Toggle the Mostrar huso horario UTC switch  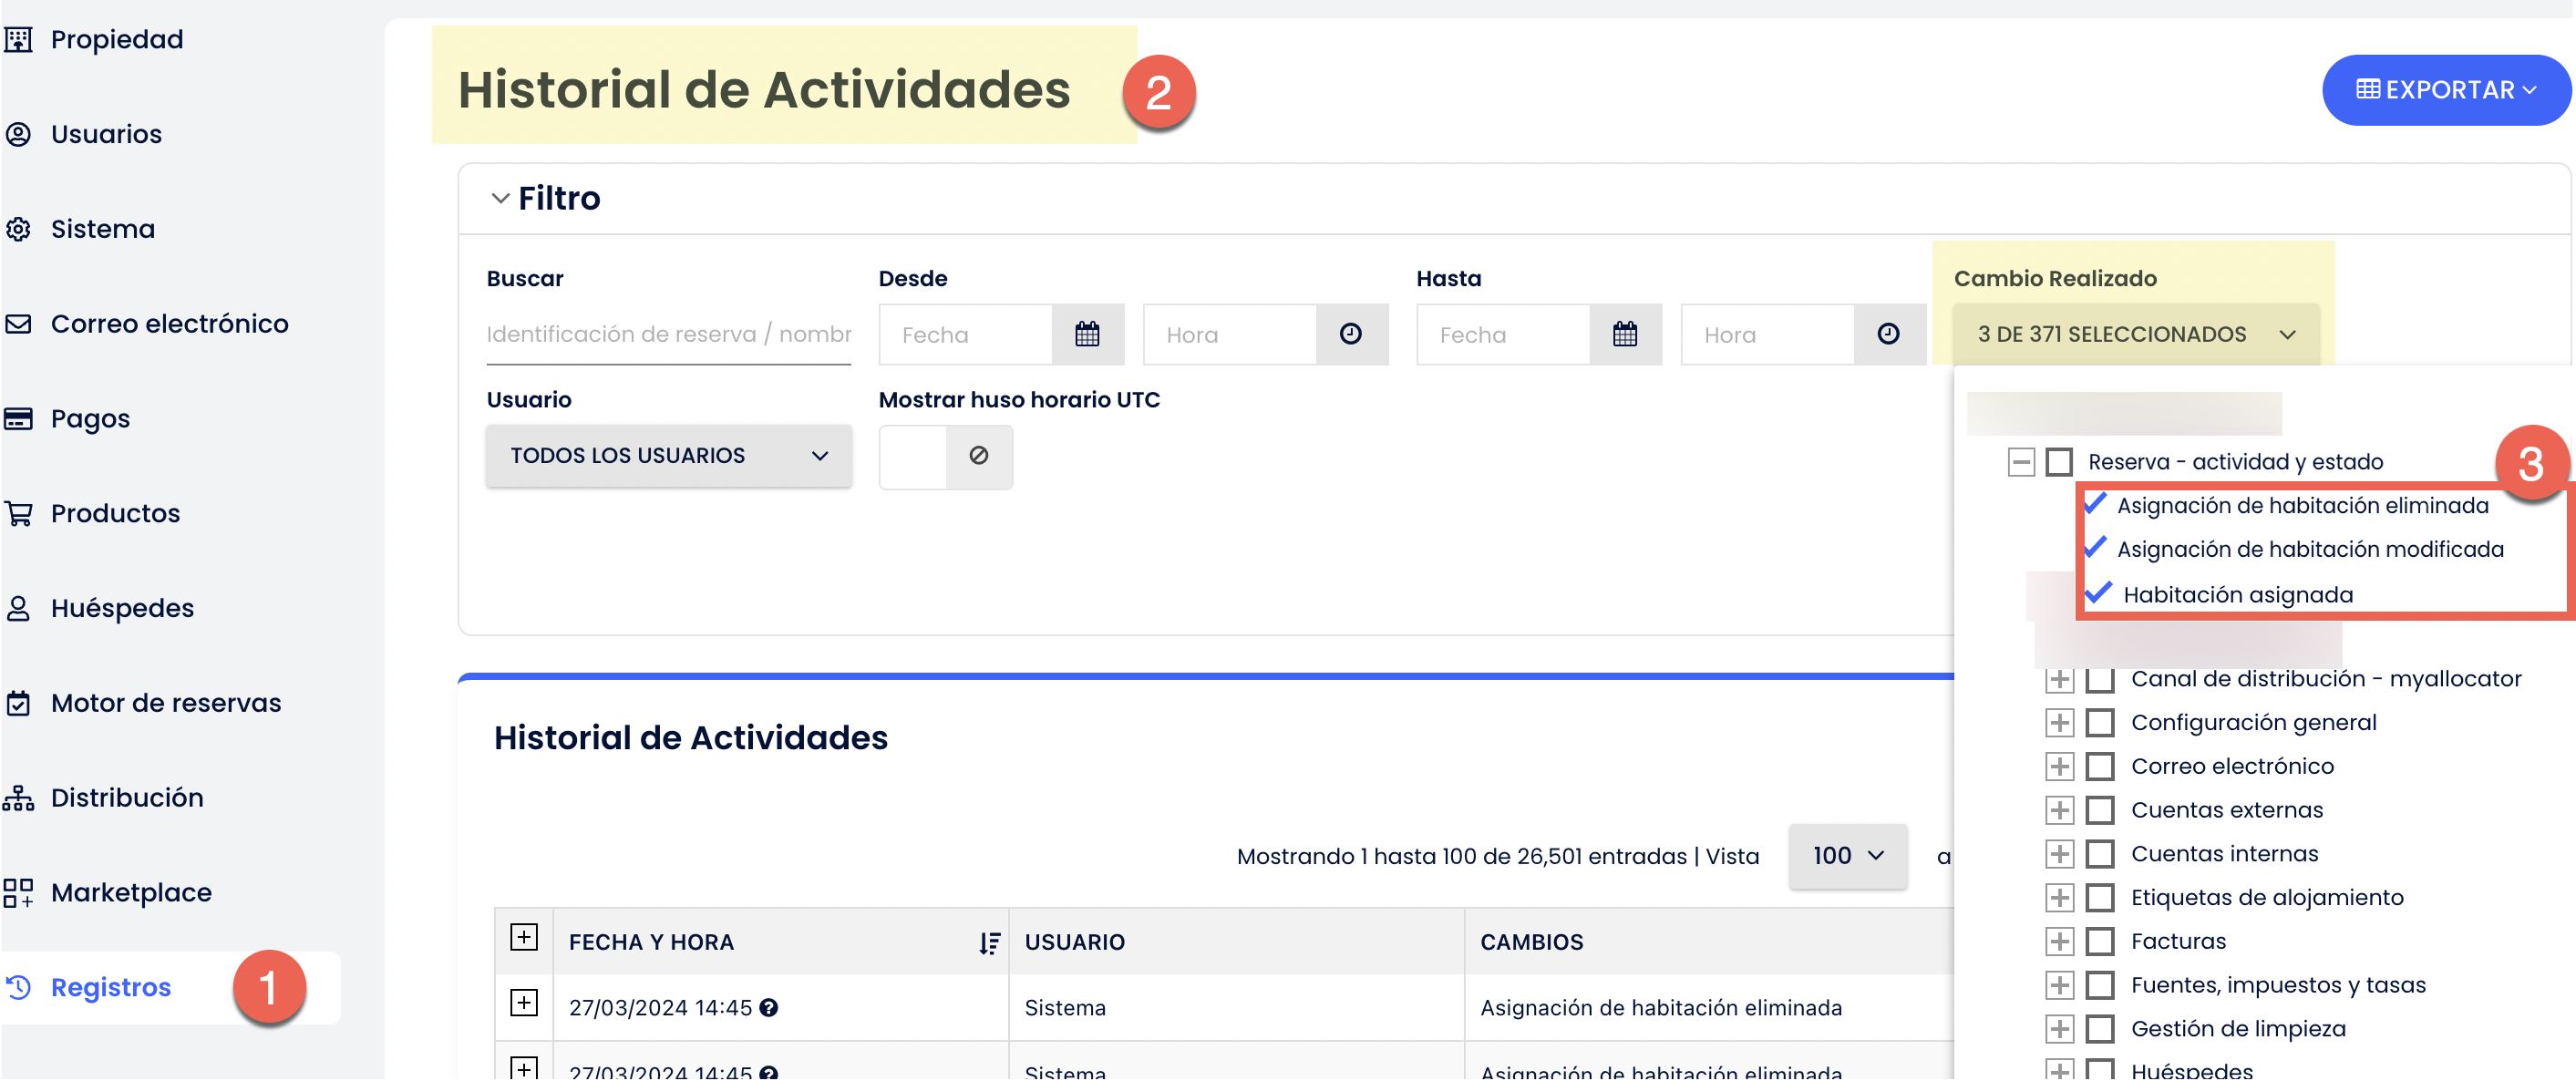point(945,456)
